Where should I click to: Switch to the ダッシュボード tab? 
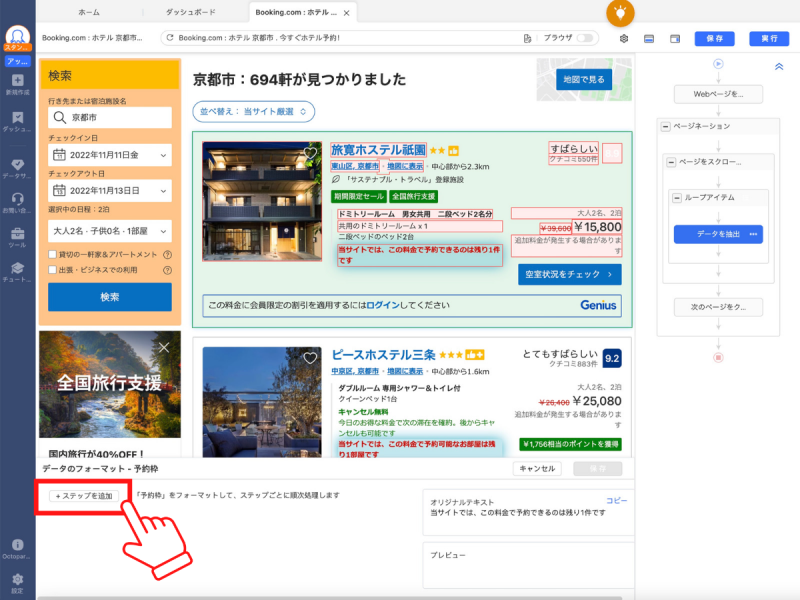[190, 12]
